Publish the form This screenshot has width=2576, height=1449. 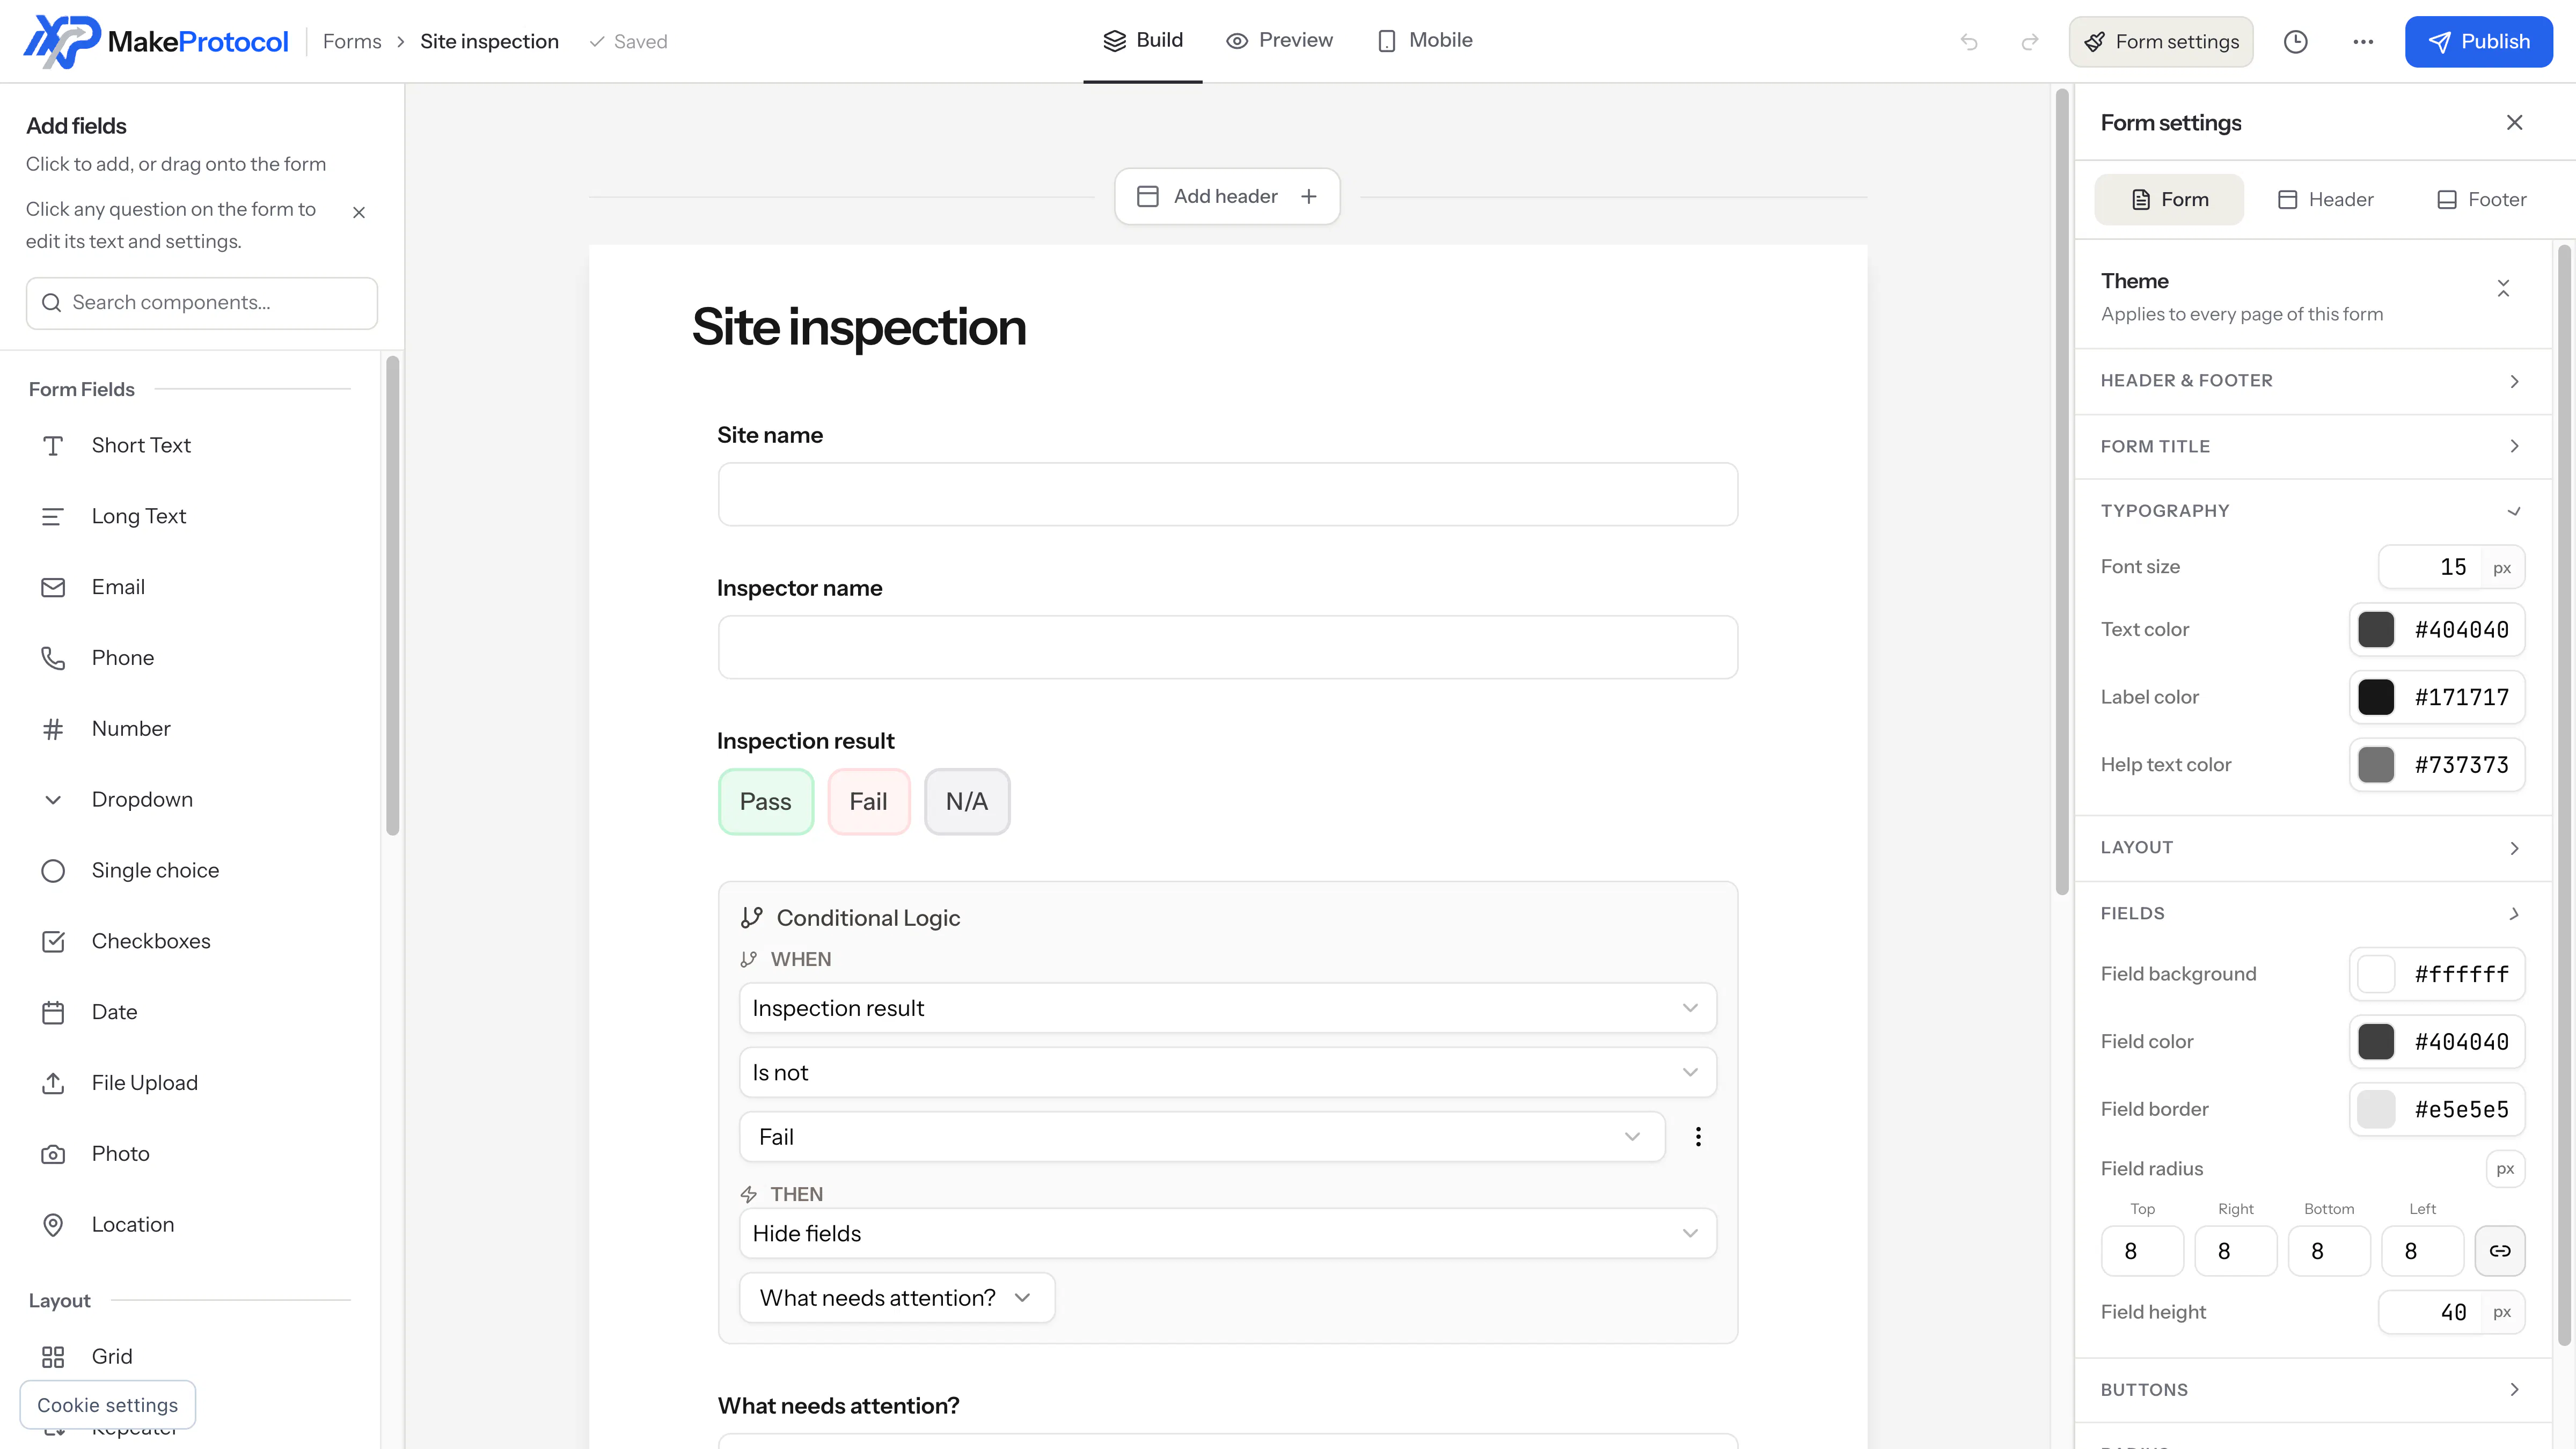2478,42
